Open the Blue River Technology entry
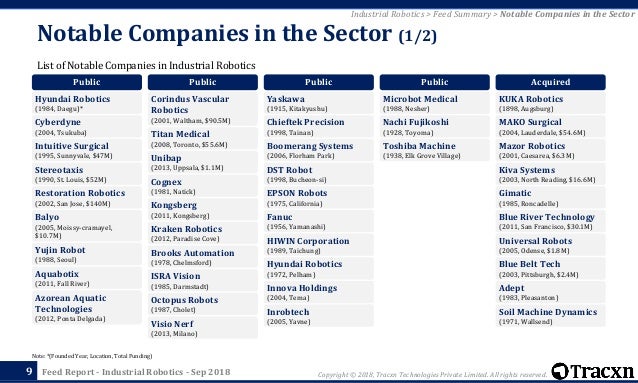The image size is (638, 383). point(550,221)
